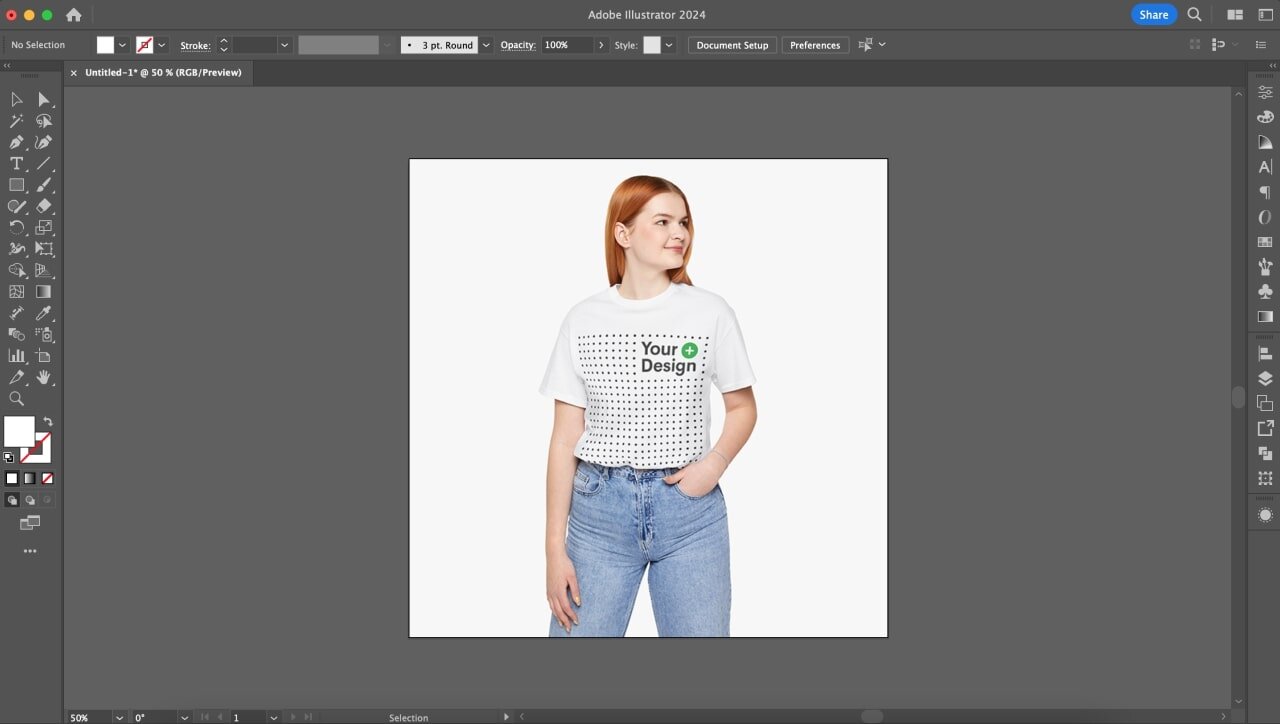Viewport: 1280px width, 724px height.
Task: Click the toolbox Fill color box
Action: click(x=19, y=432)
